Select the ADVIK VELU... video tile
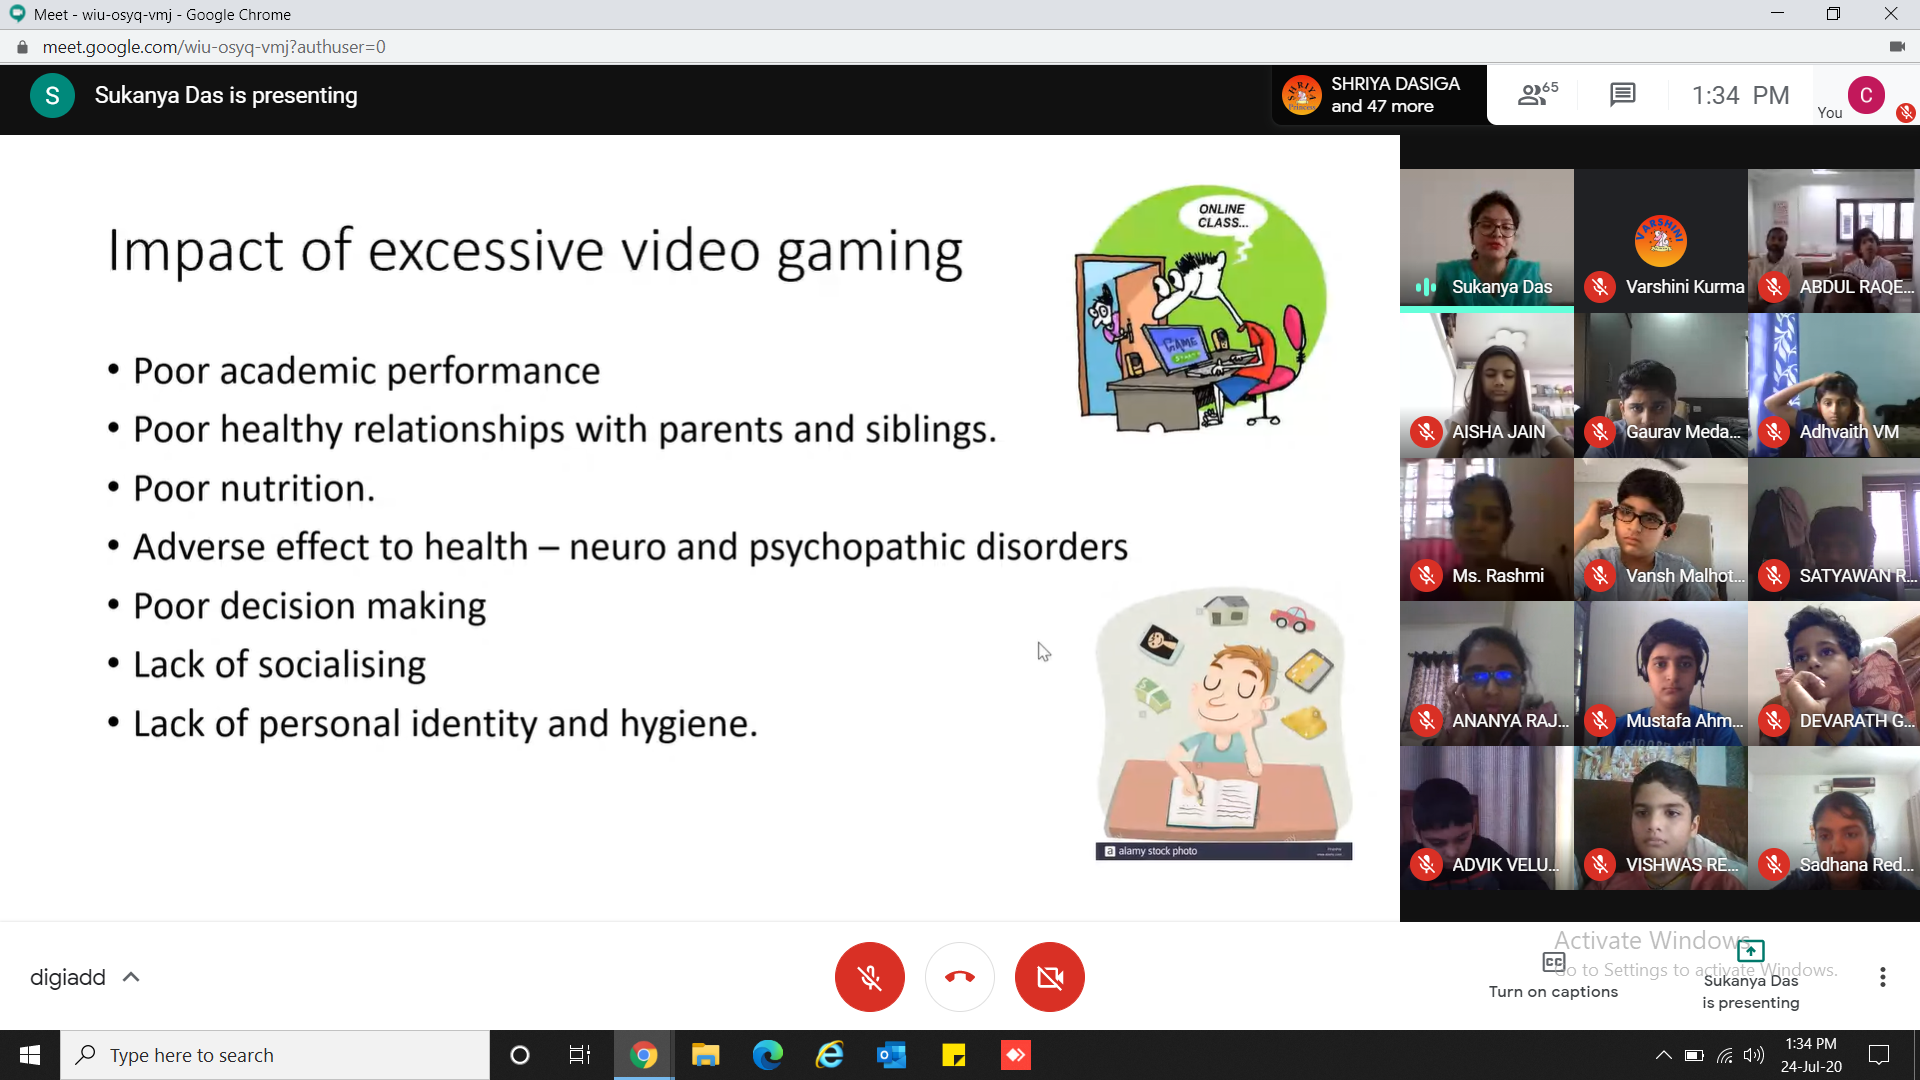 [x=1486, y=818]
